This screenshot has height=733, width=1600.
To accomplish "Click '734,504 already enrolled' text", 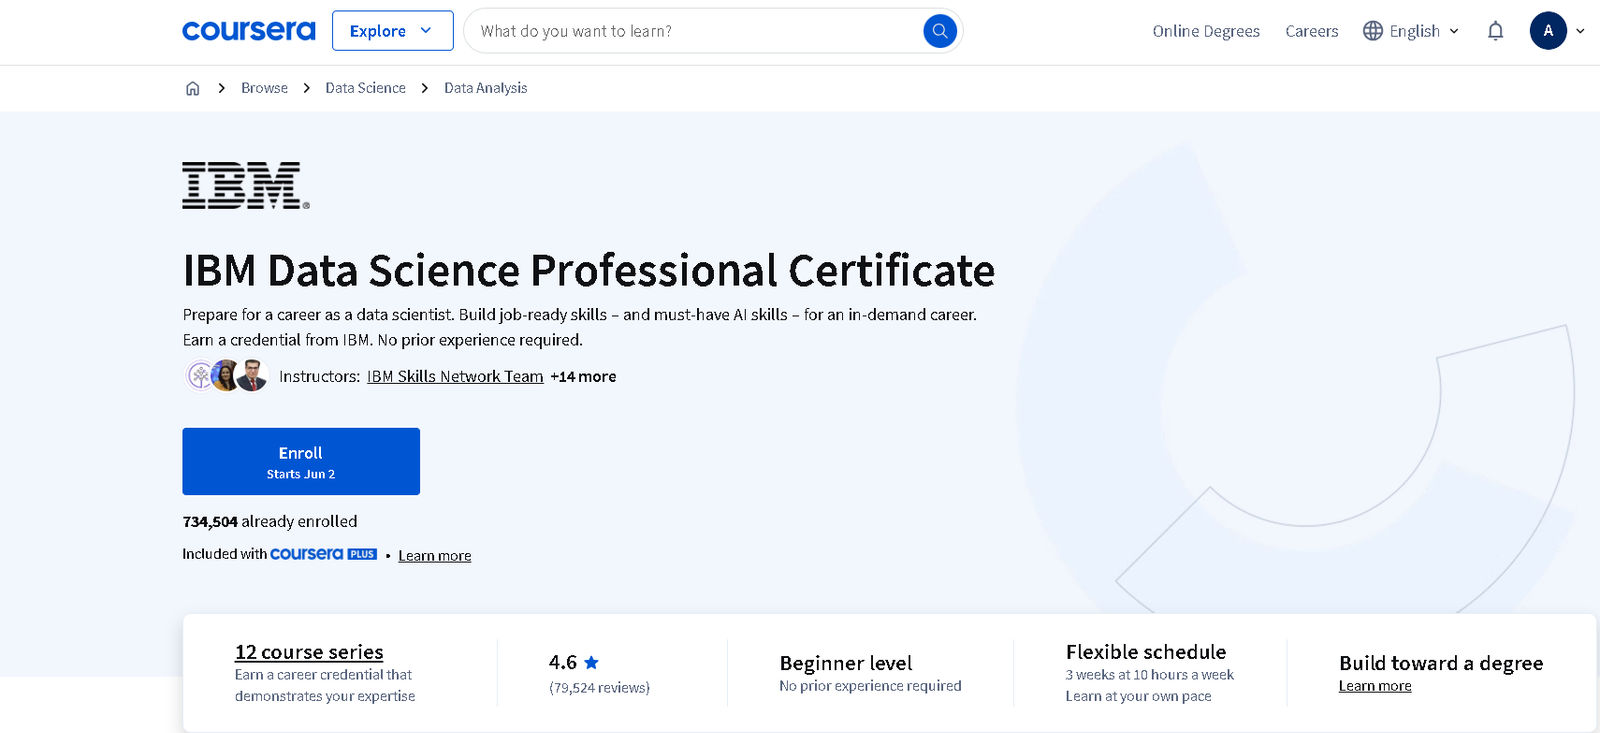I will coord(270,521).
